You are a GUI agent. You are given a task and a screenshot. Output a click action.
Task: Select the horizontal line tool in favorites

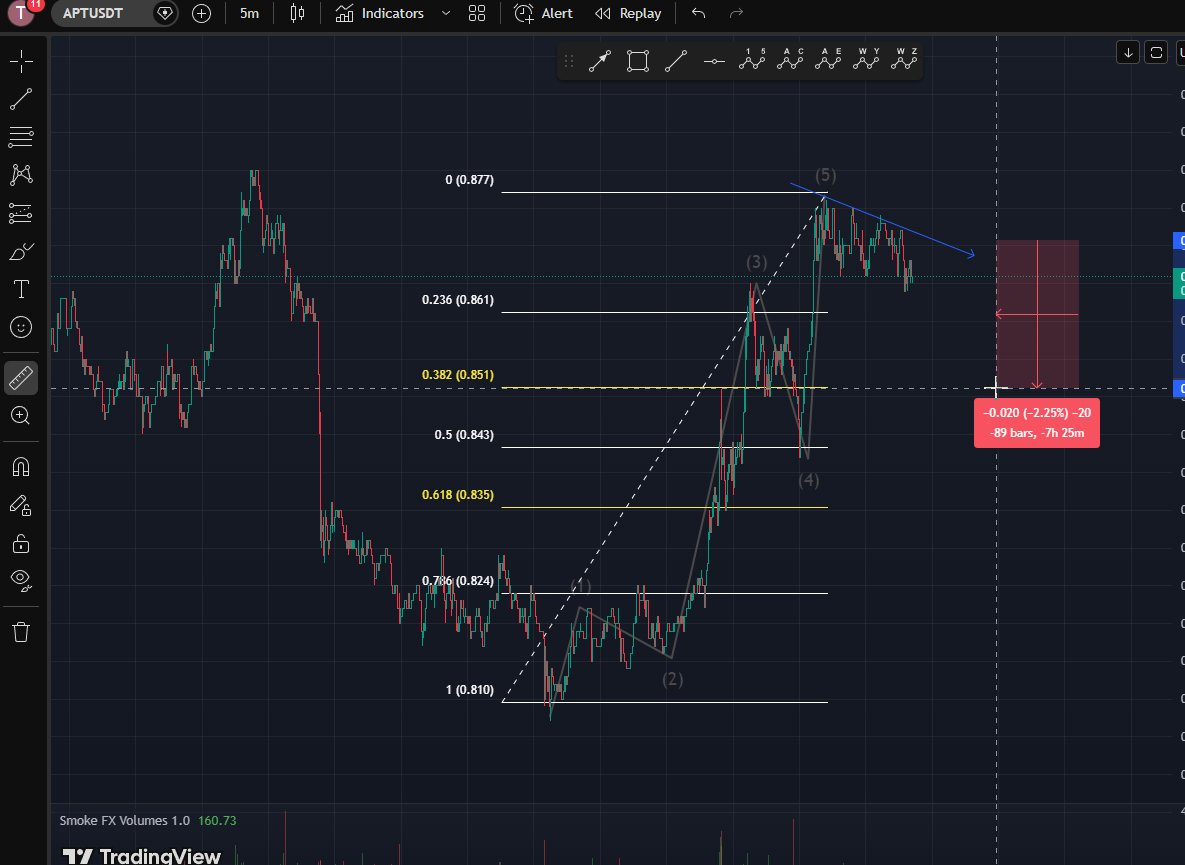[714, 61]
